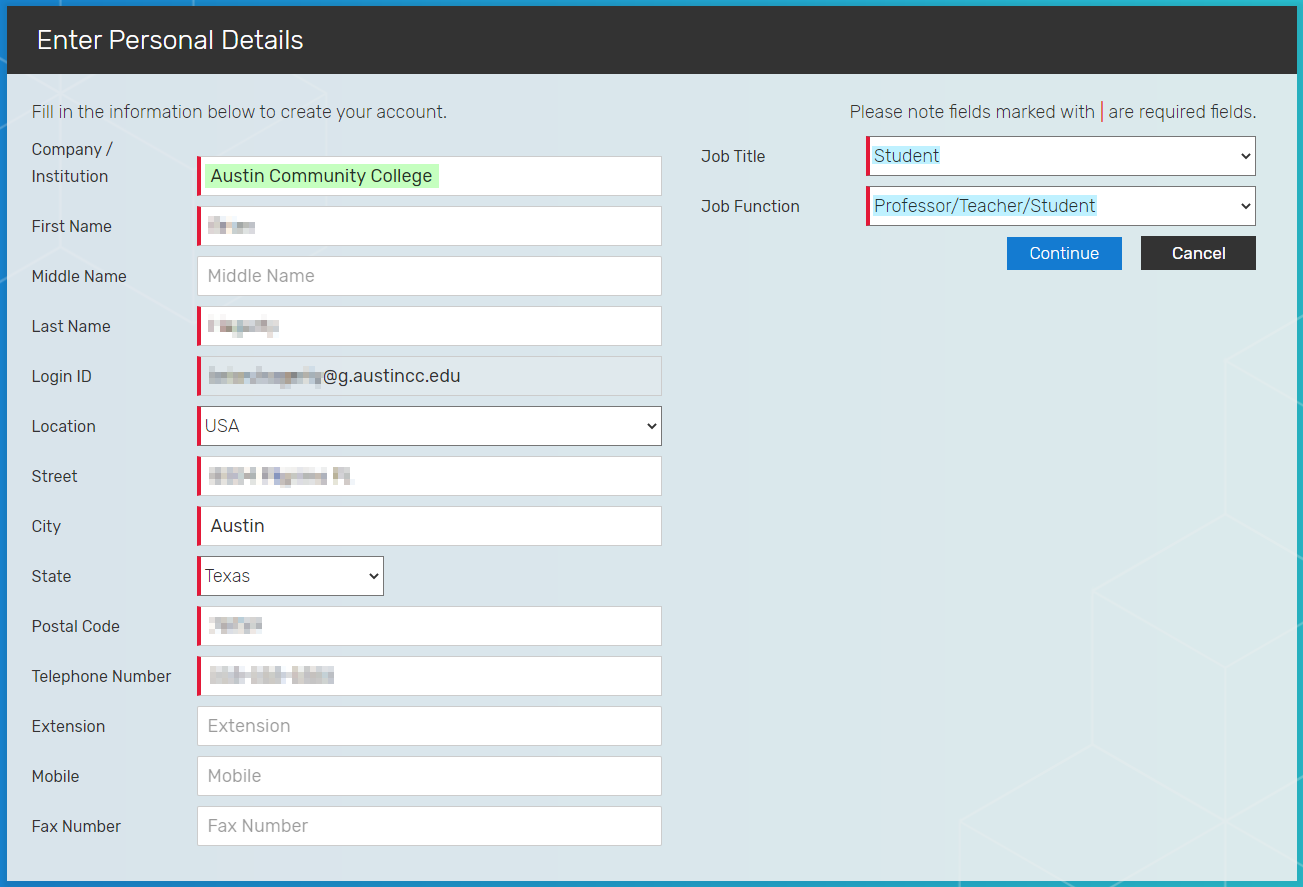Open the Job Title dropdown
The height and width of the screenshot is (887, 1303).
[x=1061, y=156]
